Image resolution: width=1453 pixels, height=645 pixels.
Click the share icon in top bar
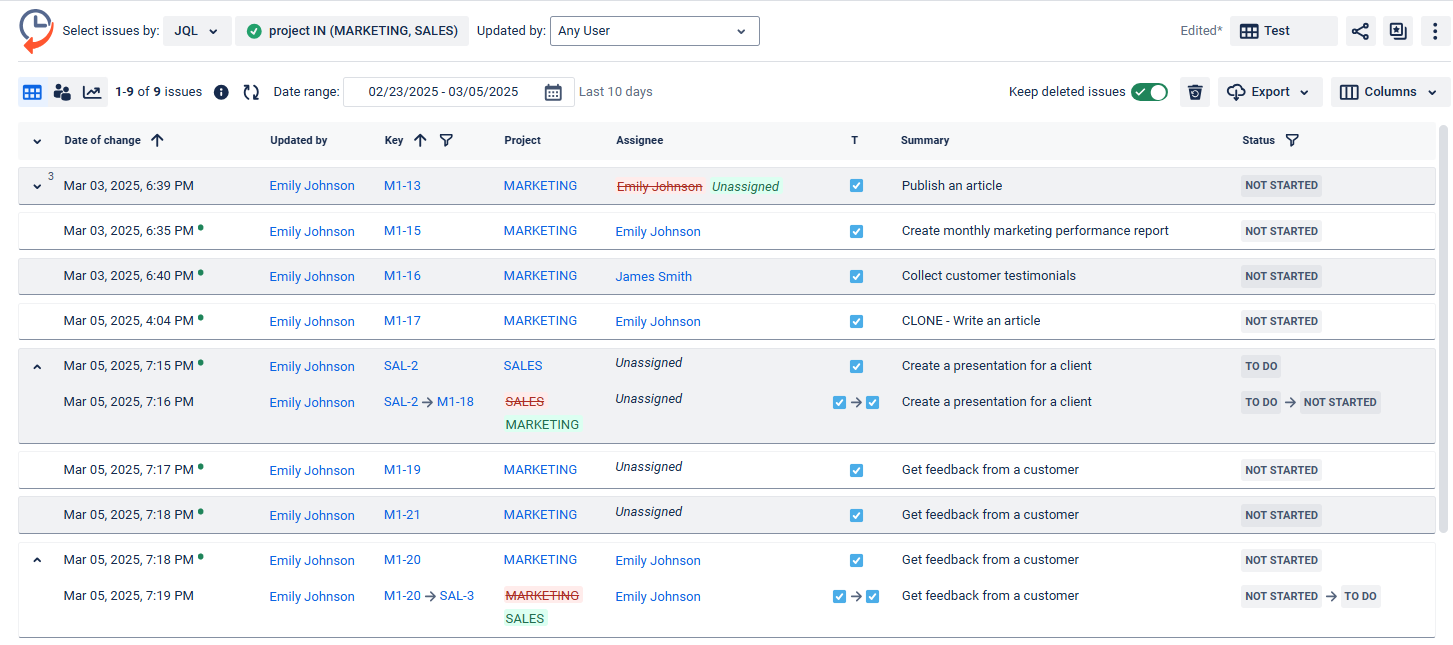[x=1360, y=31]
